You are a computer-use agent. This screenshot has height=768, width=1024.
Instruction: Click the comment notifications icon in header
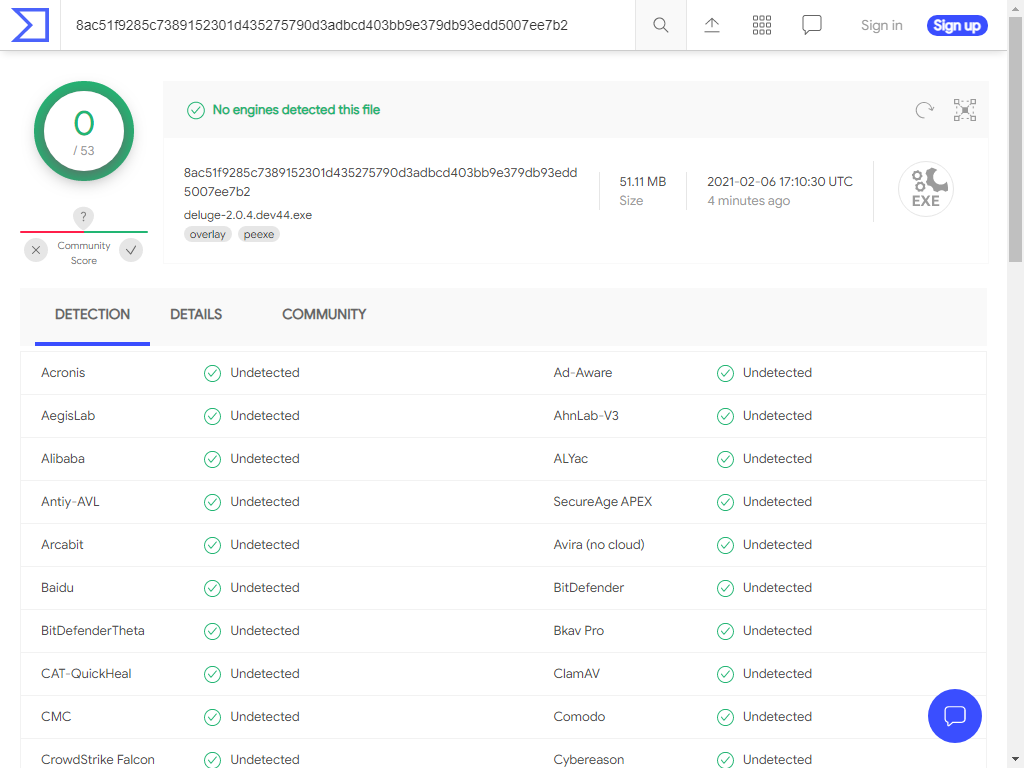(x=811, y=25)
